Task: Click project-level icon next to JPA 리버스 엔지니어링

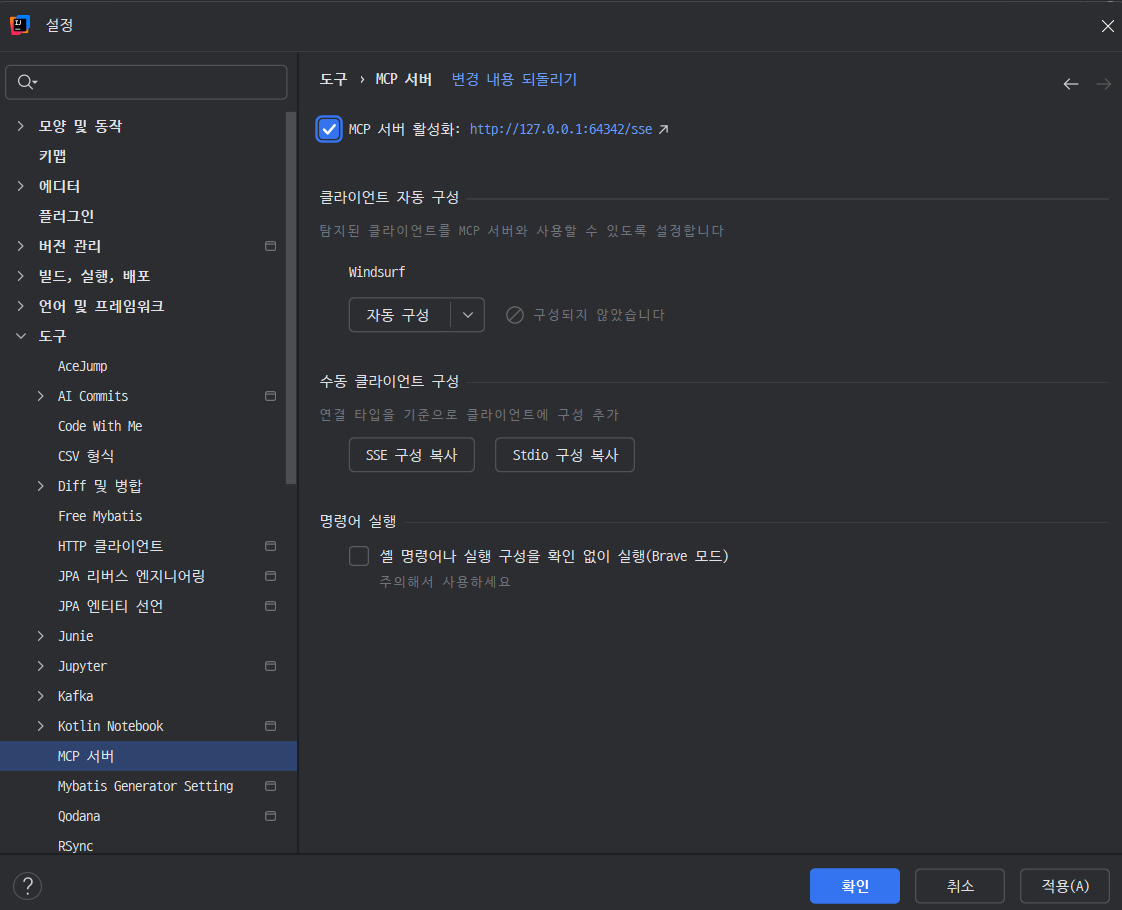Action: [x=270, y=577]
